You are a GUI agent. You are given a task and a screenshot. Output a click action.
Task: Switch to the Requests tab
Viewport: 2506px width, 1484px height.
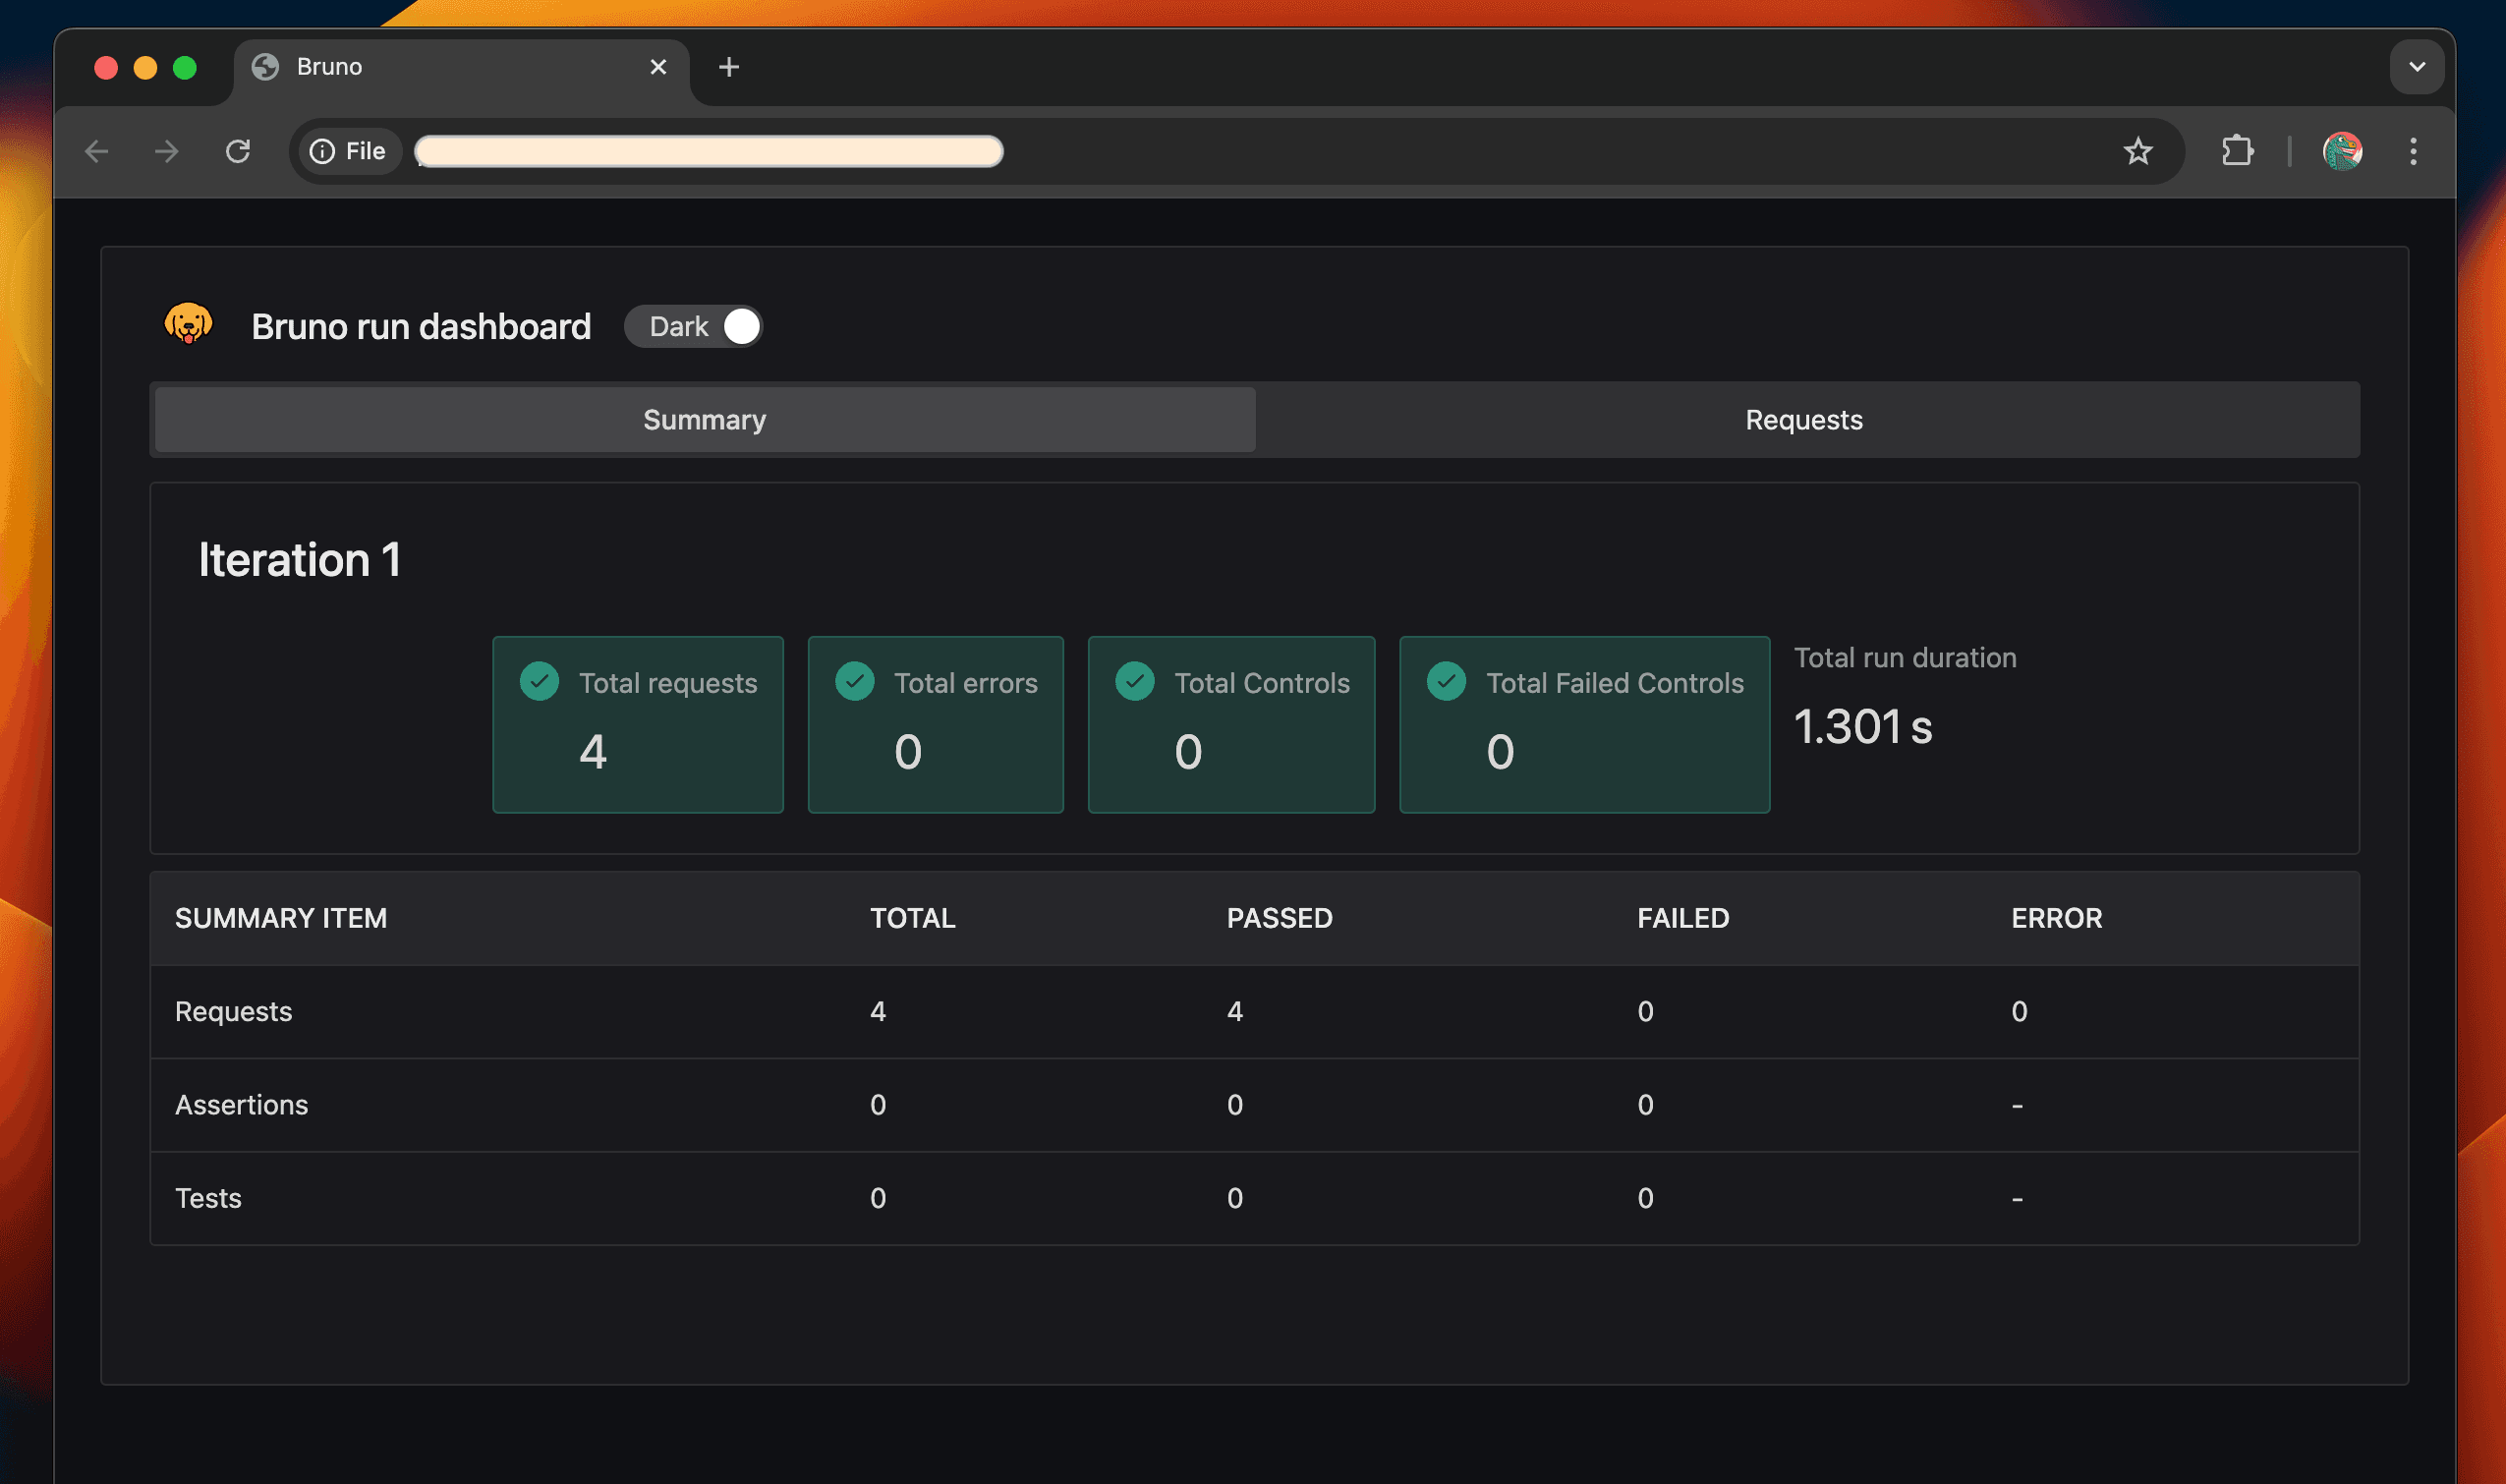click(x=1805, y=419)
